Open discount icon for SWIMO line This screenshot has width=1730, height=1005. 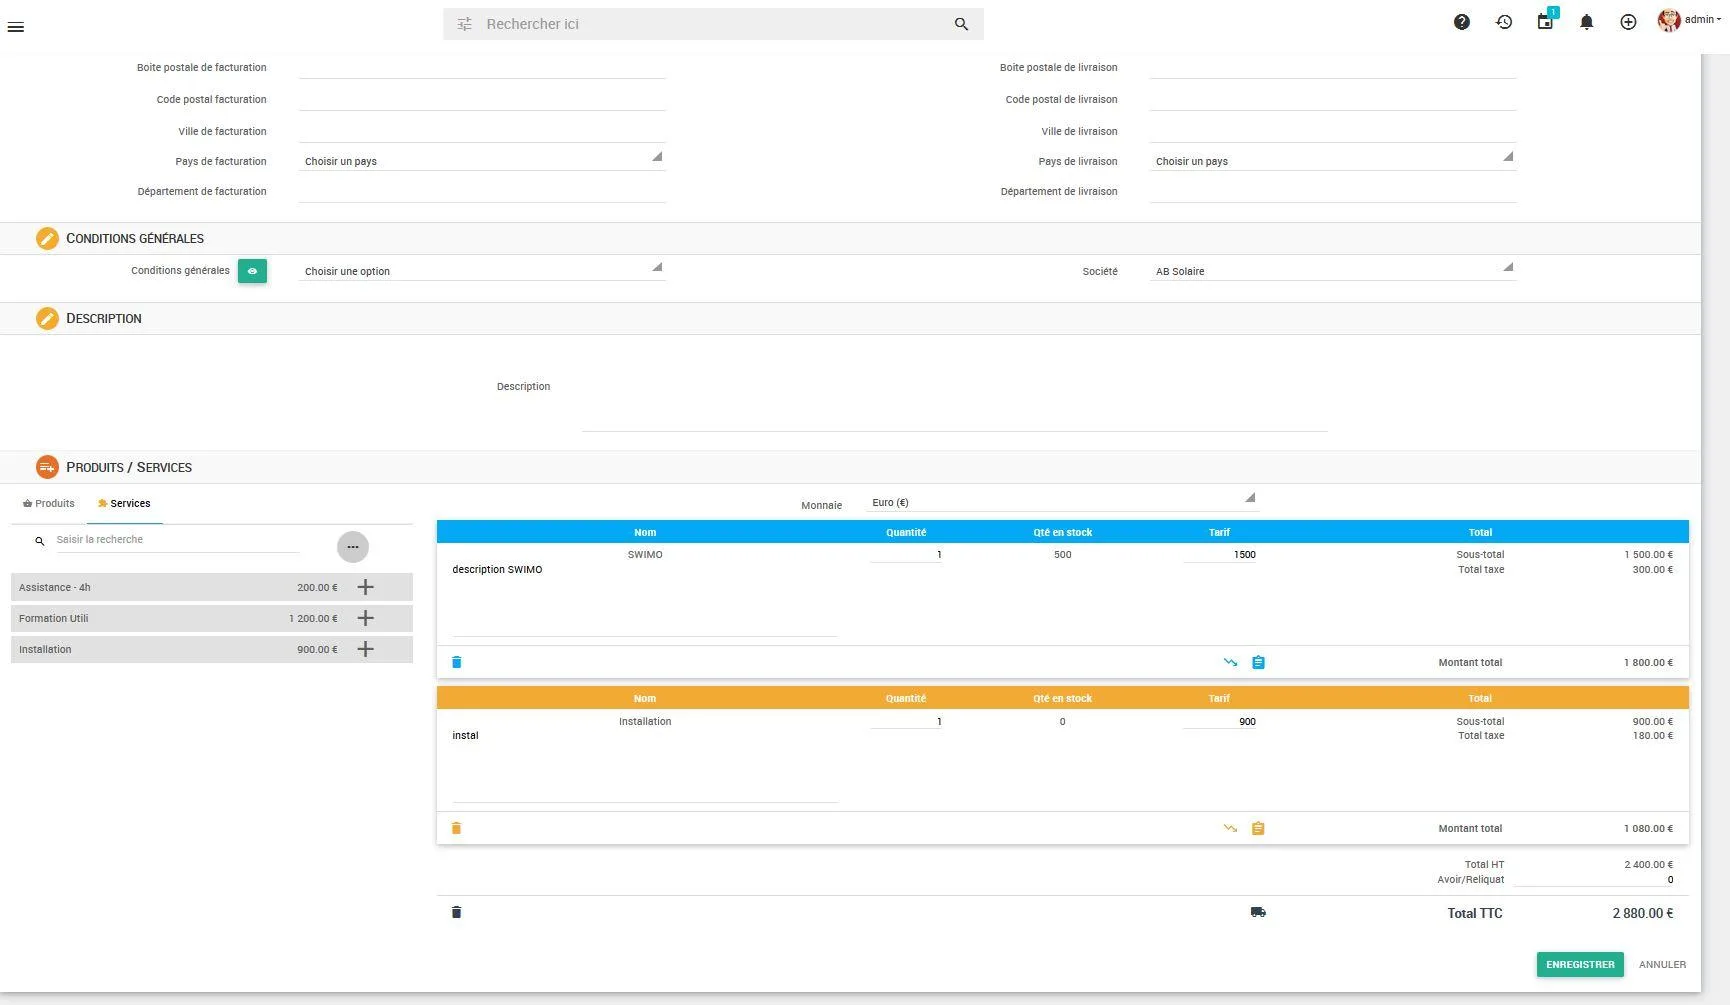click(x=1230, y=662)
